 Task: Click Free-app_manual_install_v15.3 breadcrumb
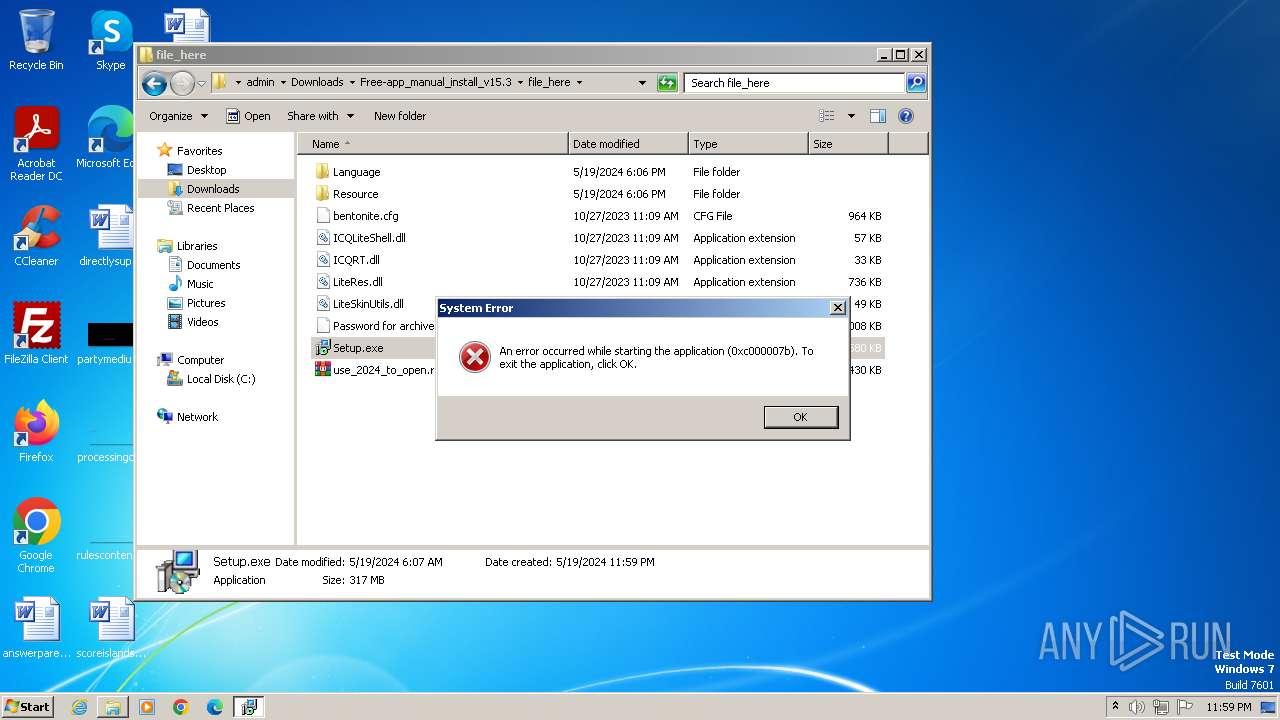[435, 83]
